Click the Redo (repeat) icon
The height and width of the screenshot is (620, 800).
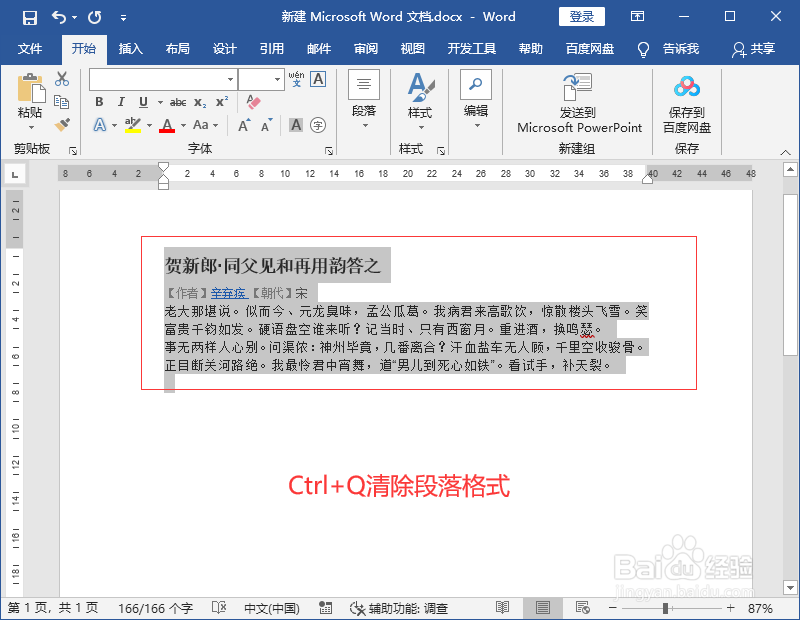pos(94,17)
